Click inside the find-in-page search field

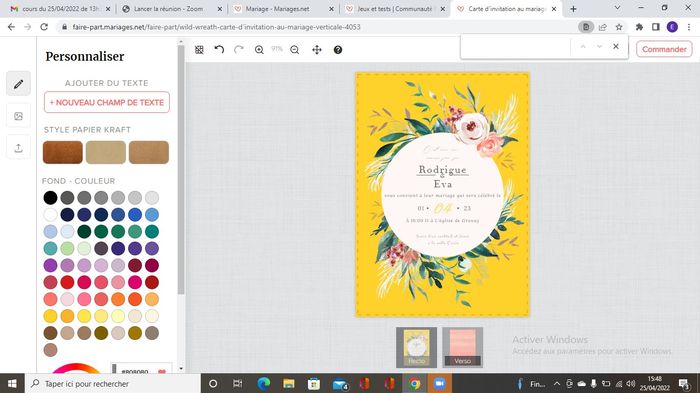click(516, 46)
